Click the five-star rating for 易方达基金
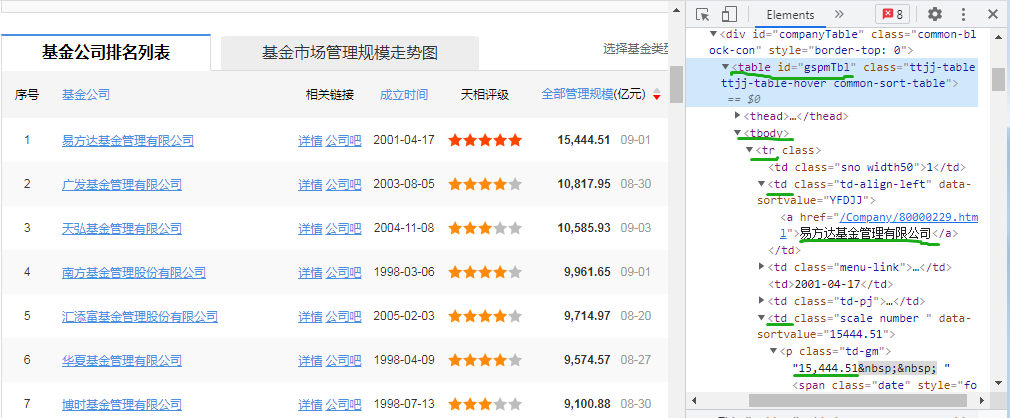 [x=485, y=140]
